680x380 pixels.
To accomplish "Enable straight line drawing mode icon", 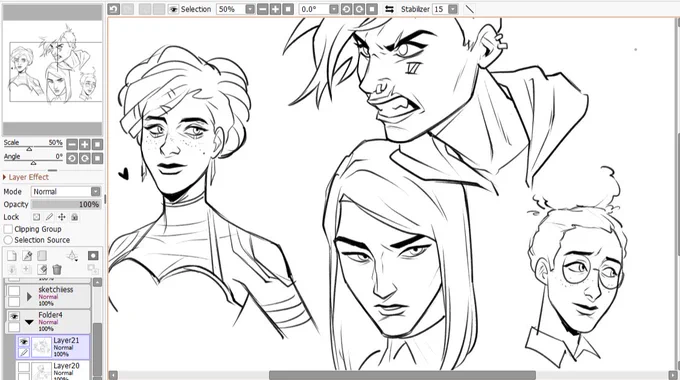I will point(469,9).
